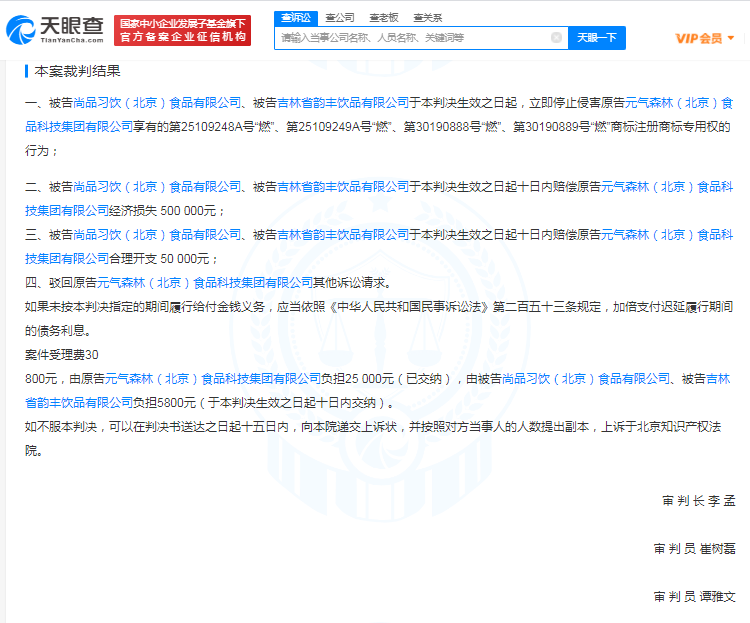Open 尚品习饮（北京）食品有限公司 link in item 二
Image resolution: width=750 pixels, height=623 pixels.
(157, 187)
